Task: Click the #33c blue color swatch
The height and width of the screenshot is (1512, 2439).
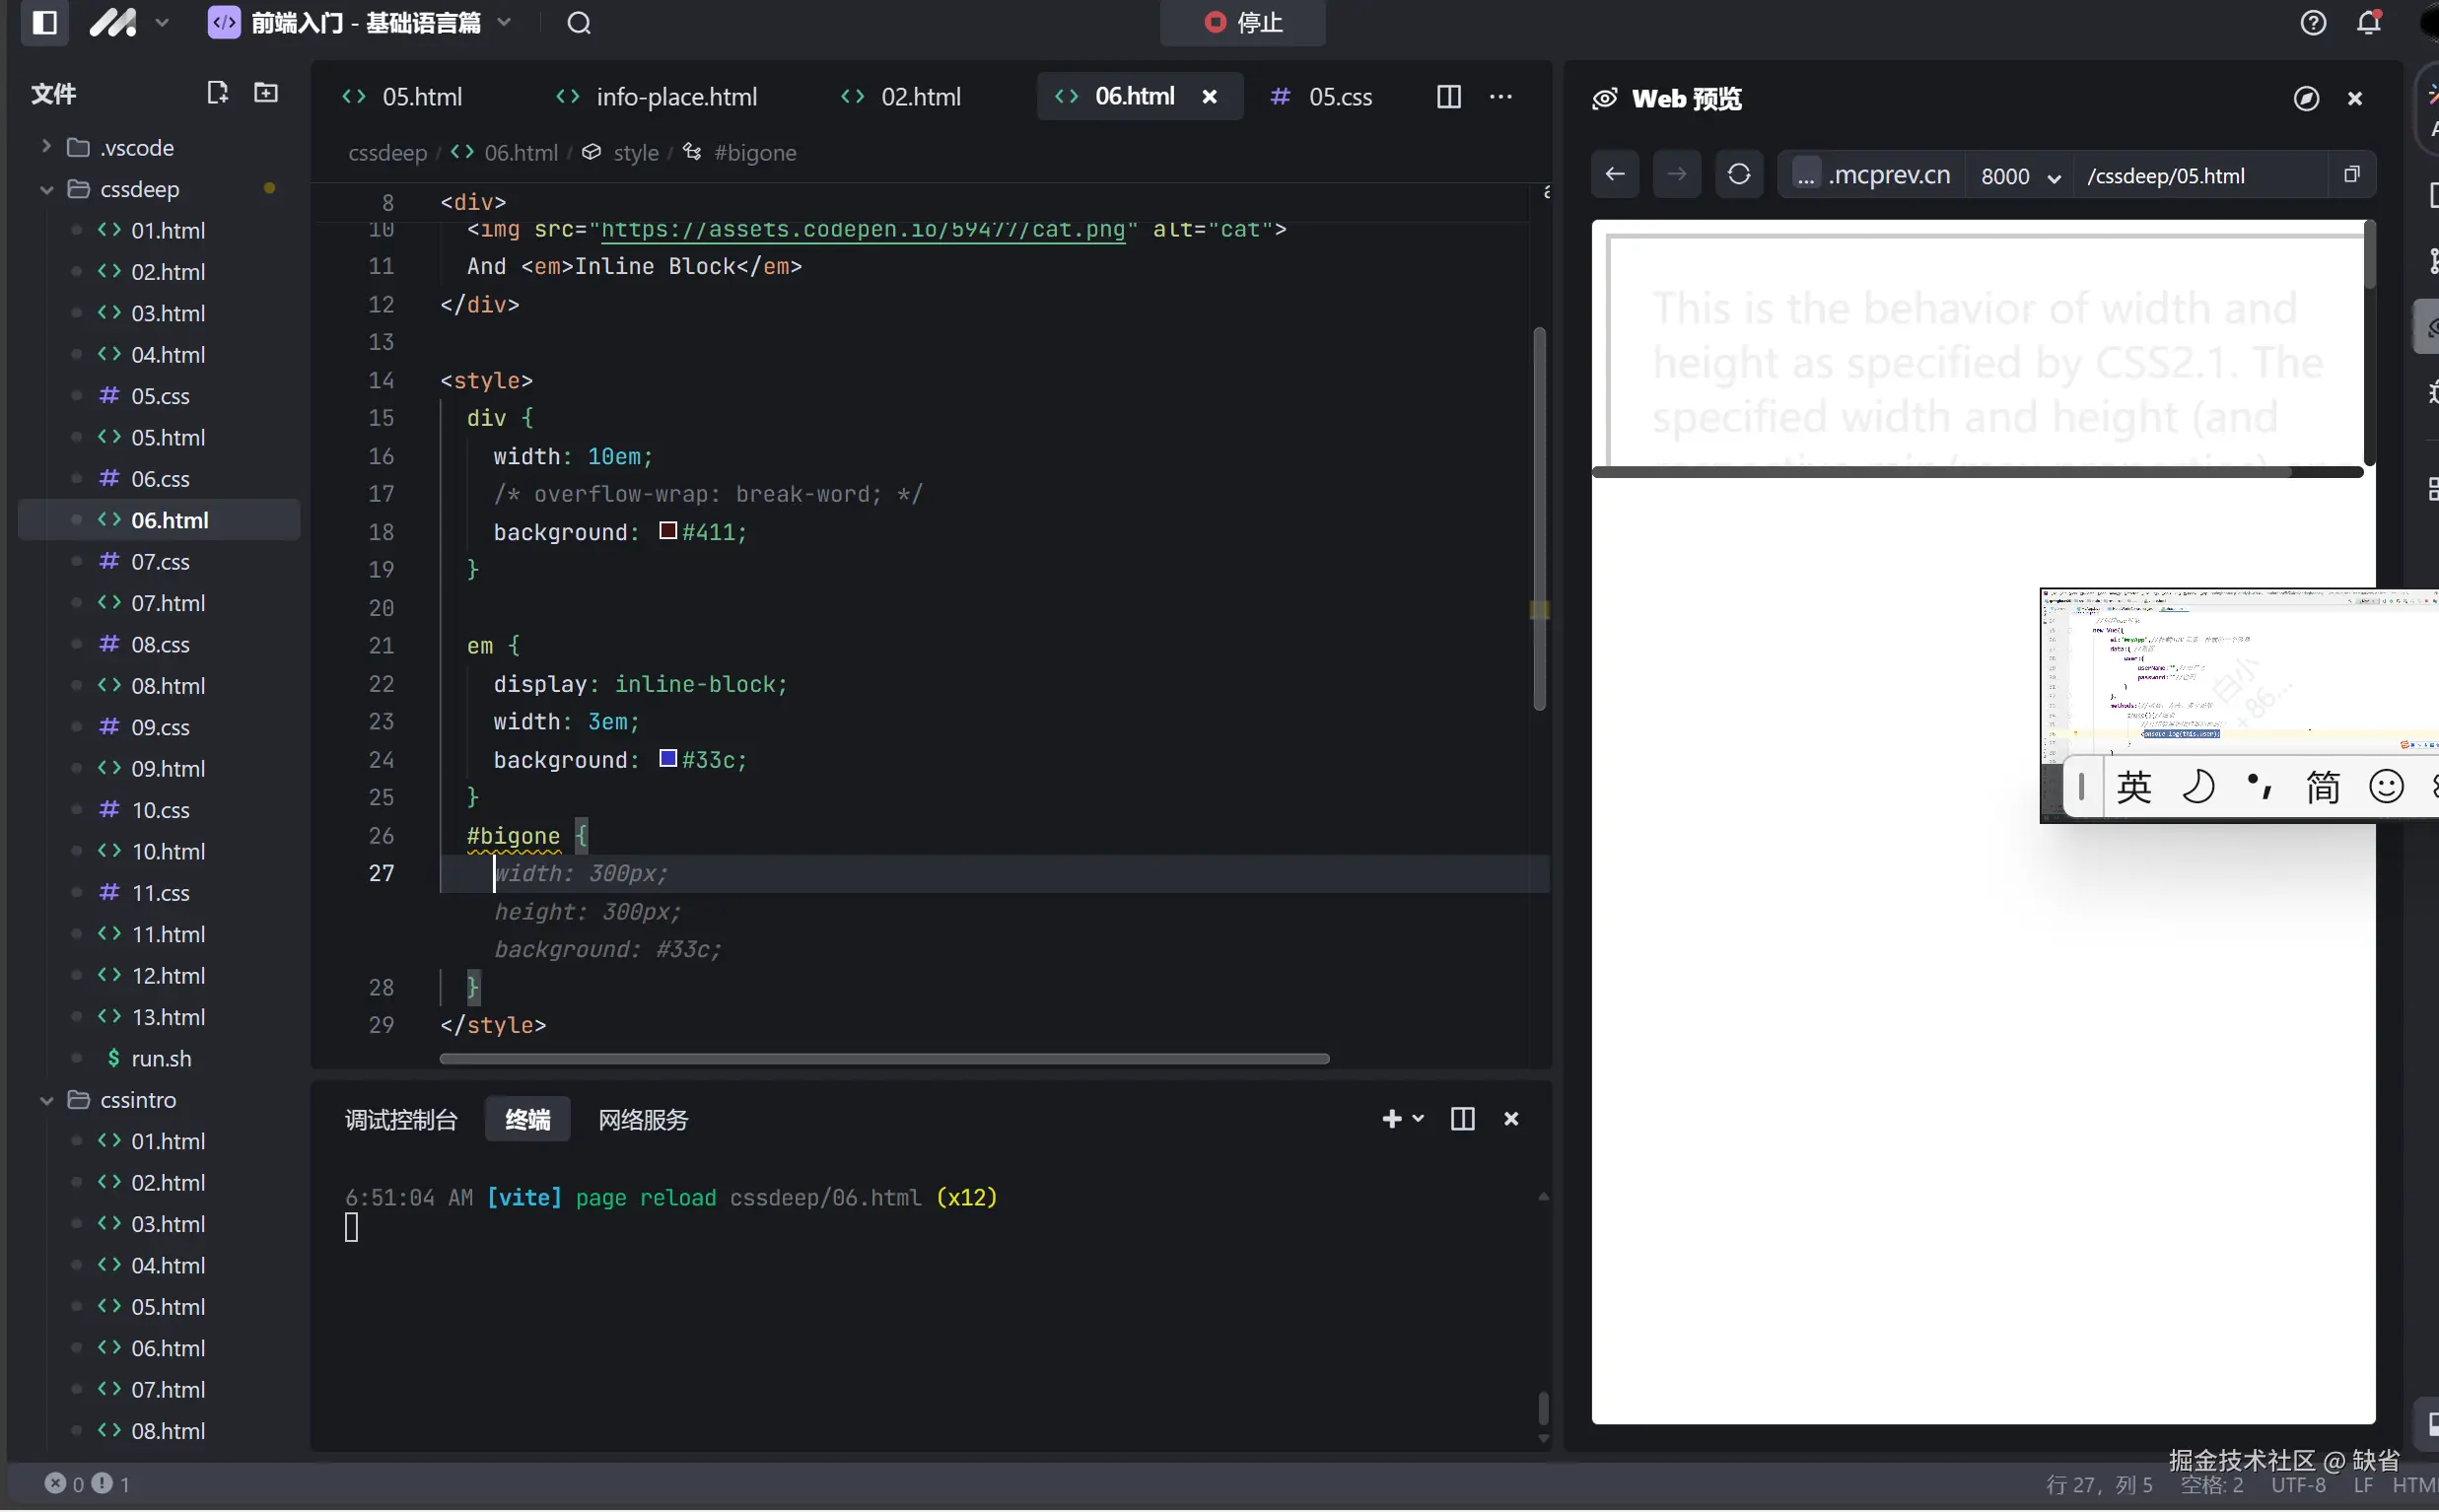Action: [x=668, y=759]
